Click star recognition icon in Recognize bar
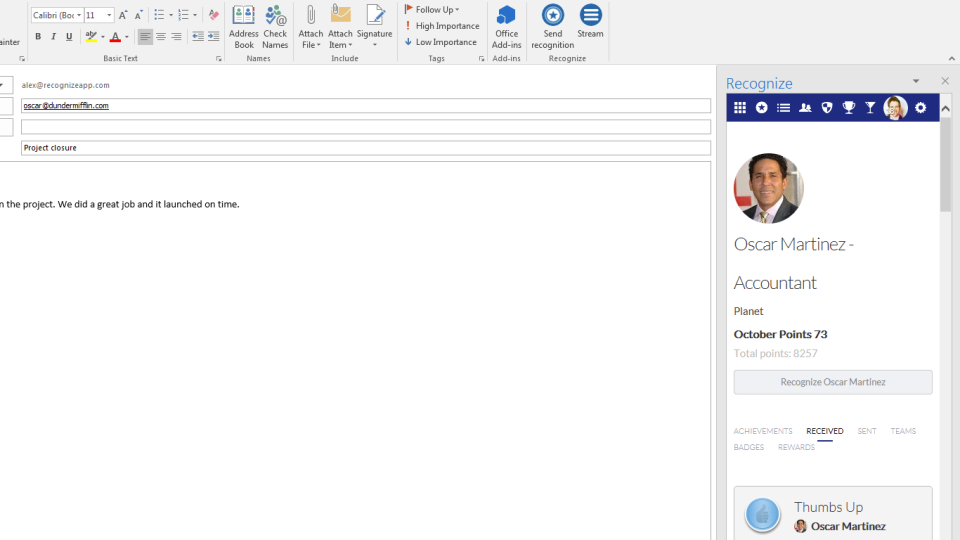This screenshot has width=960, height=540. click(x=762, y=108)
